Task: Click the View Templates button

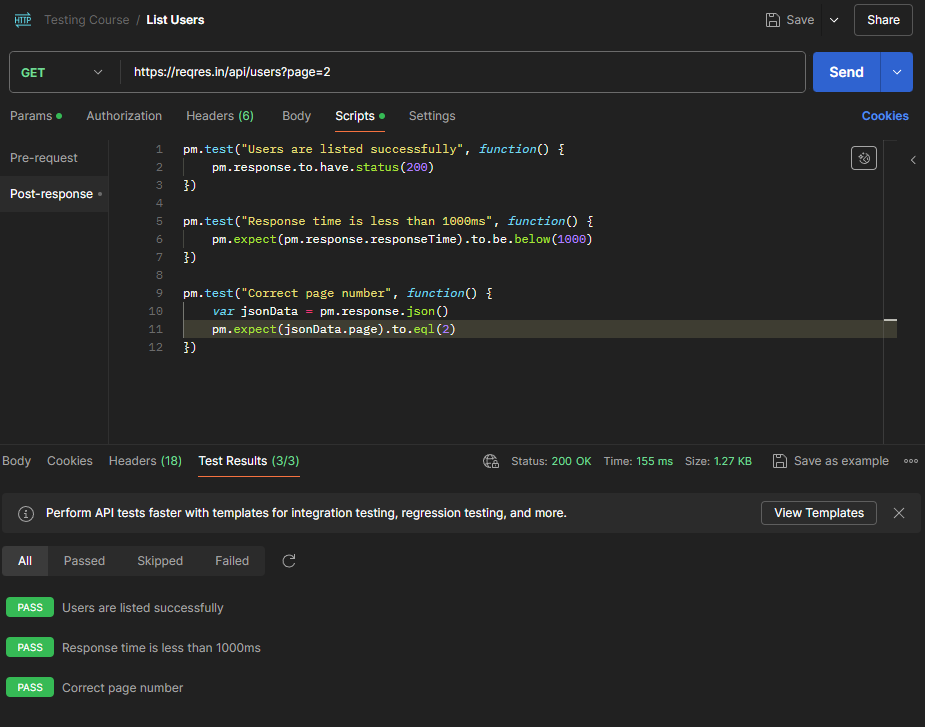Action: pos(818,513)
